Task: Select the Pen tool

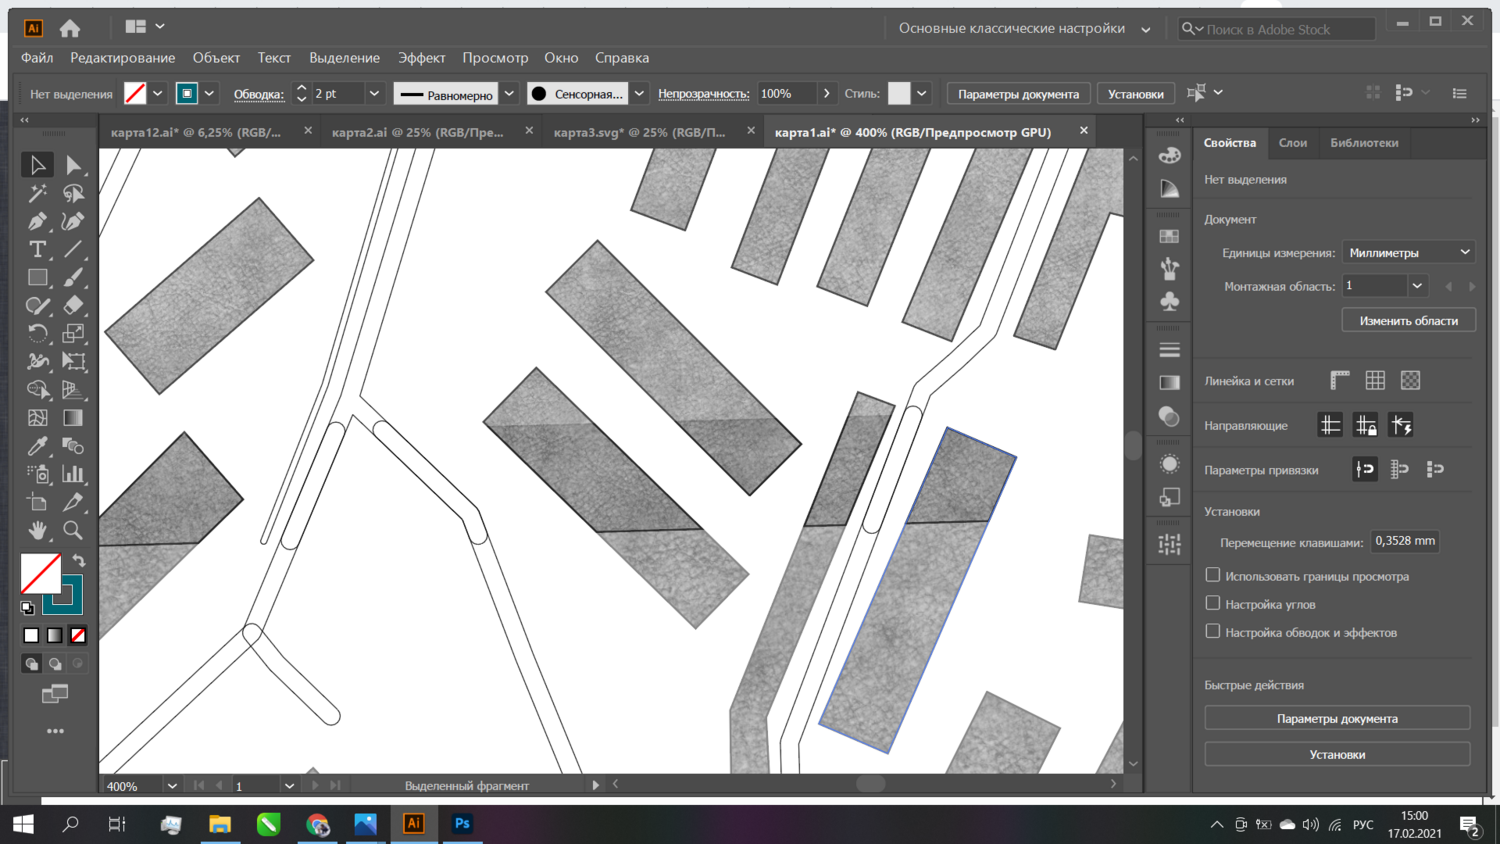Action: [x=37, y=221]
